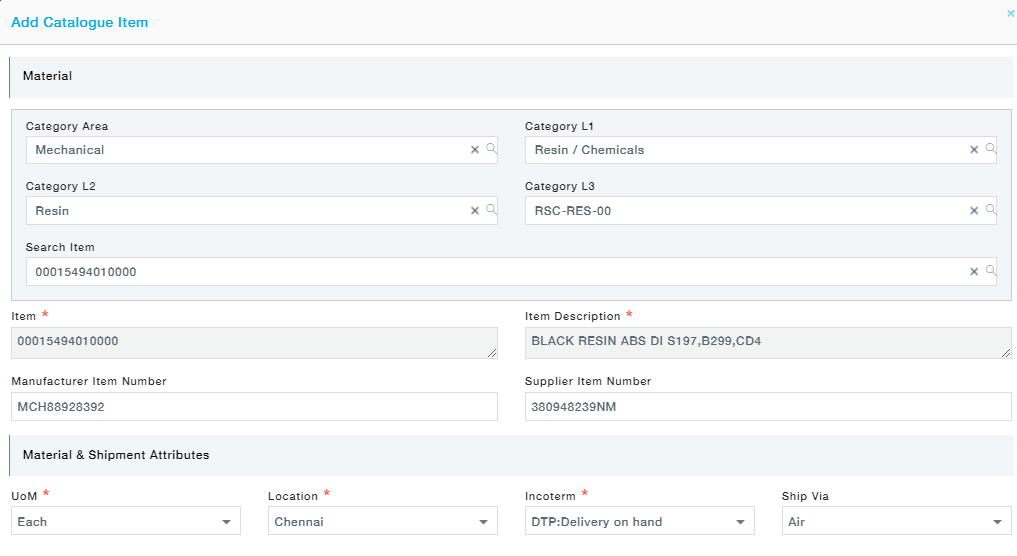Close the Add Catalogue Item dialog
Viewport: 1017px width, 556px height.
[1010, 13]
